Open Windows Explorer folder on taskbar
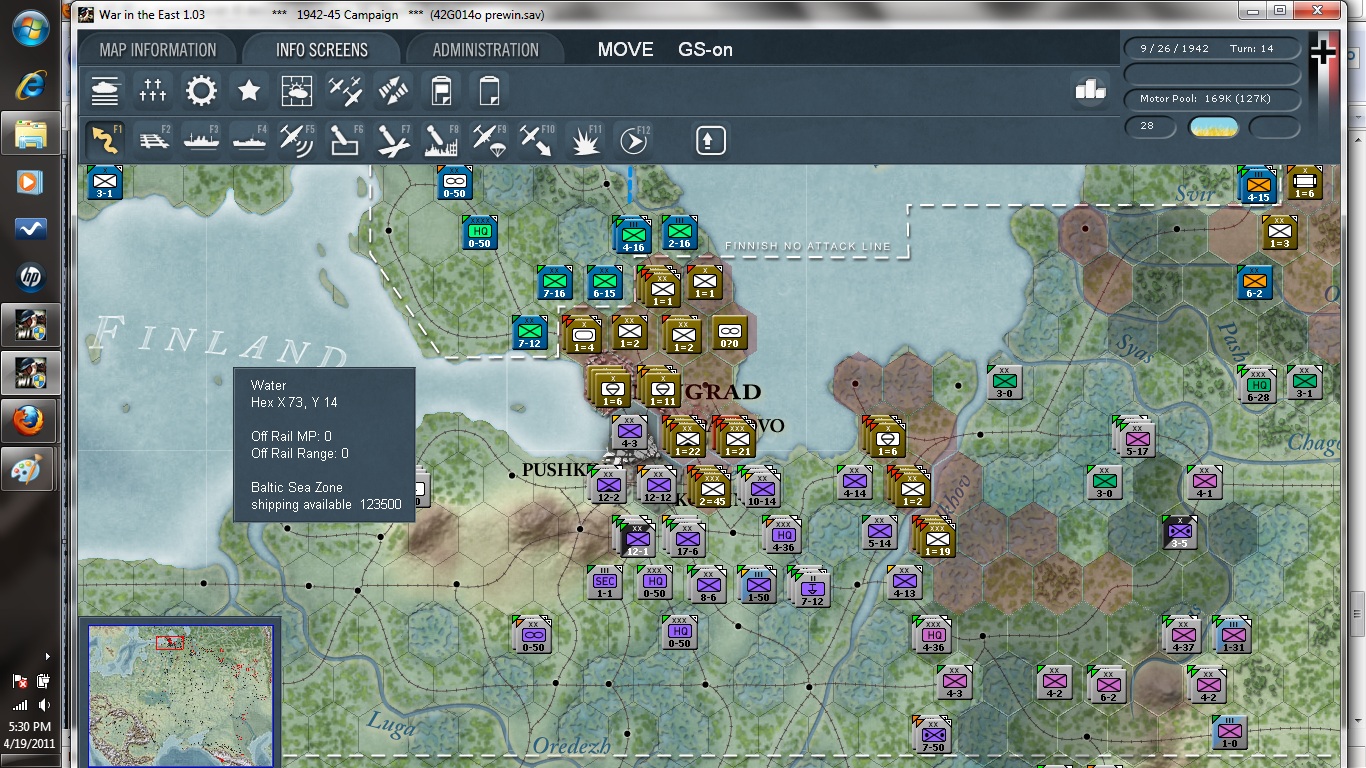The image size is (1366, 768). tap(30, 133)
